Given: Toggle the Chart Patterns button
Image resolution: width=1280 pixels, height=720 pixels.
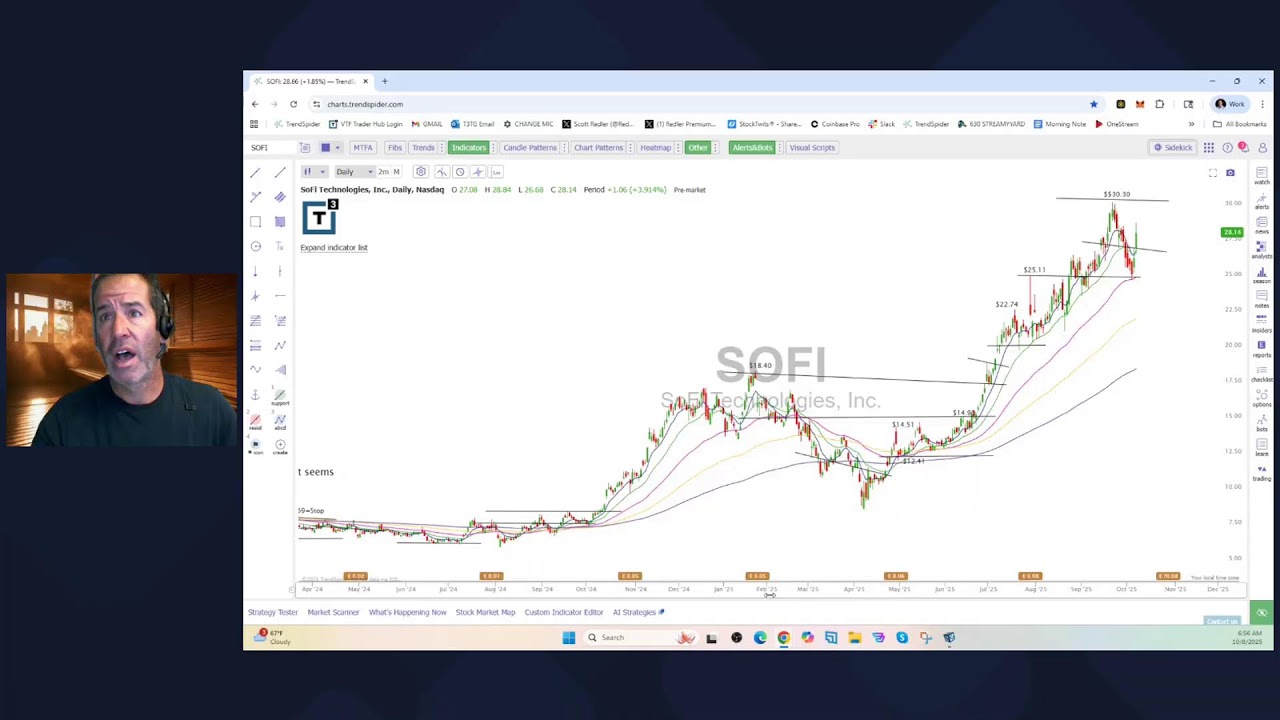Looking at the screenshot, I should pos(598,148).
